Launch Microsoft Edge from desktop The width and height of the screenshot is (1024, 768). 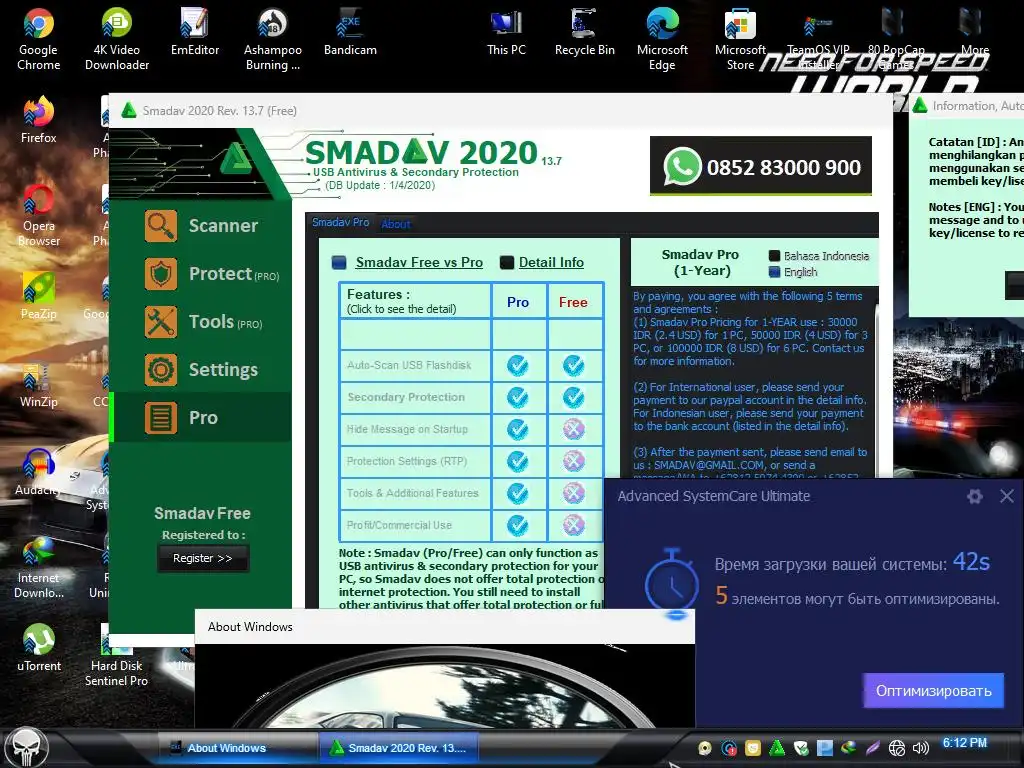(662, 39)
